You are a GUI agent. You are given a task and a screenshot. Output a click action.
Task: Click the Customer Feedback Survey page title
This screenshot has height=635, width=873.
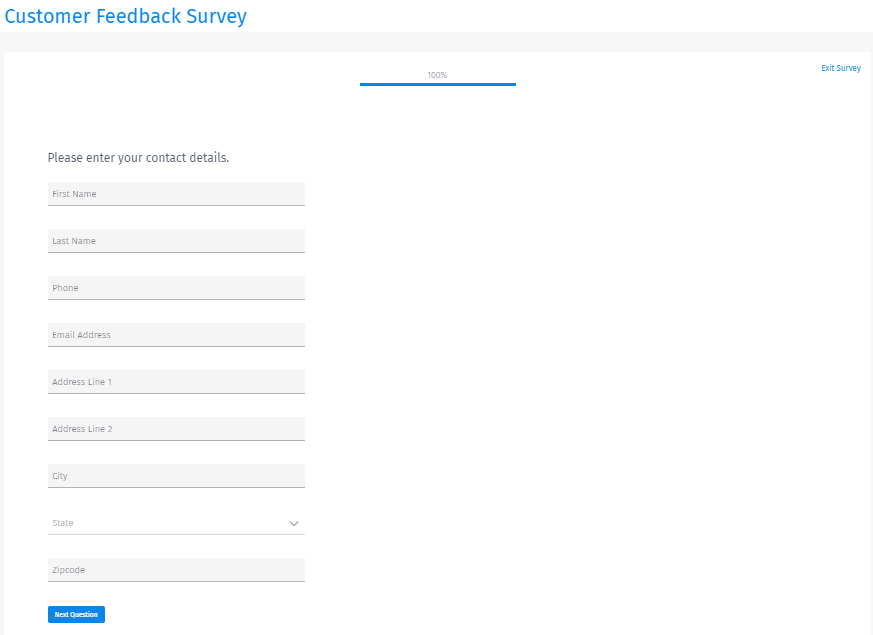126,16
